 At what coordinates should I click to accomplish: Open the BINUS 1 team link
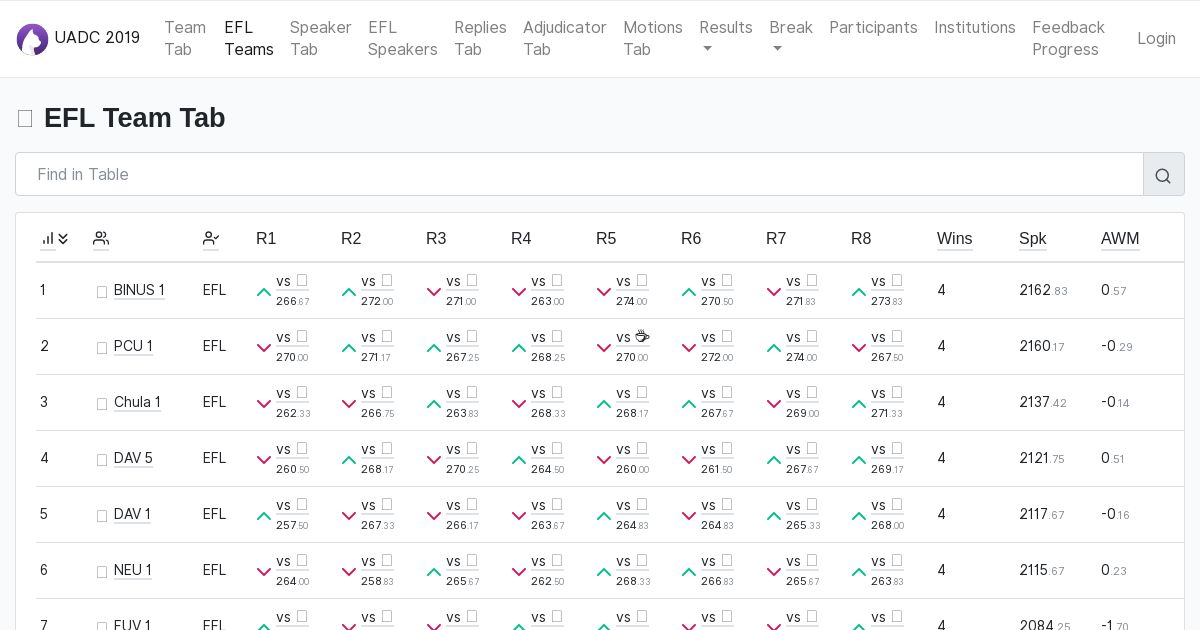[139, 290]
